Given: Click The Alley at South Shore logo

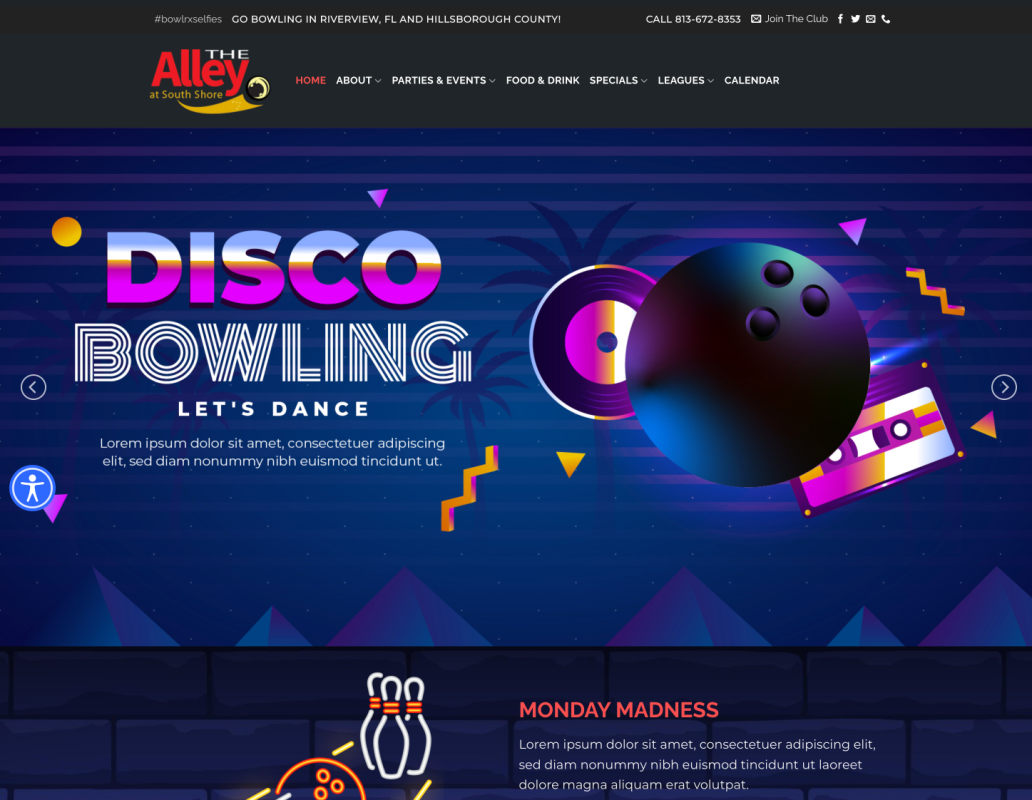Looking at the screenshot, I should tap(209, 80).
